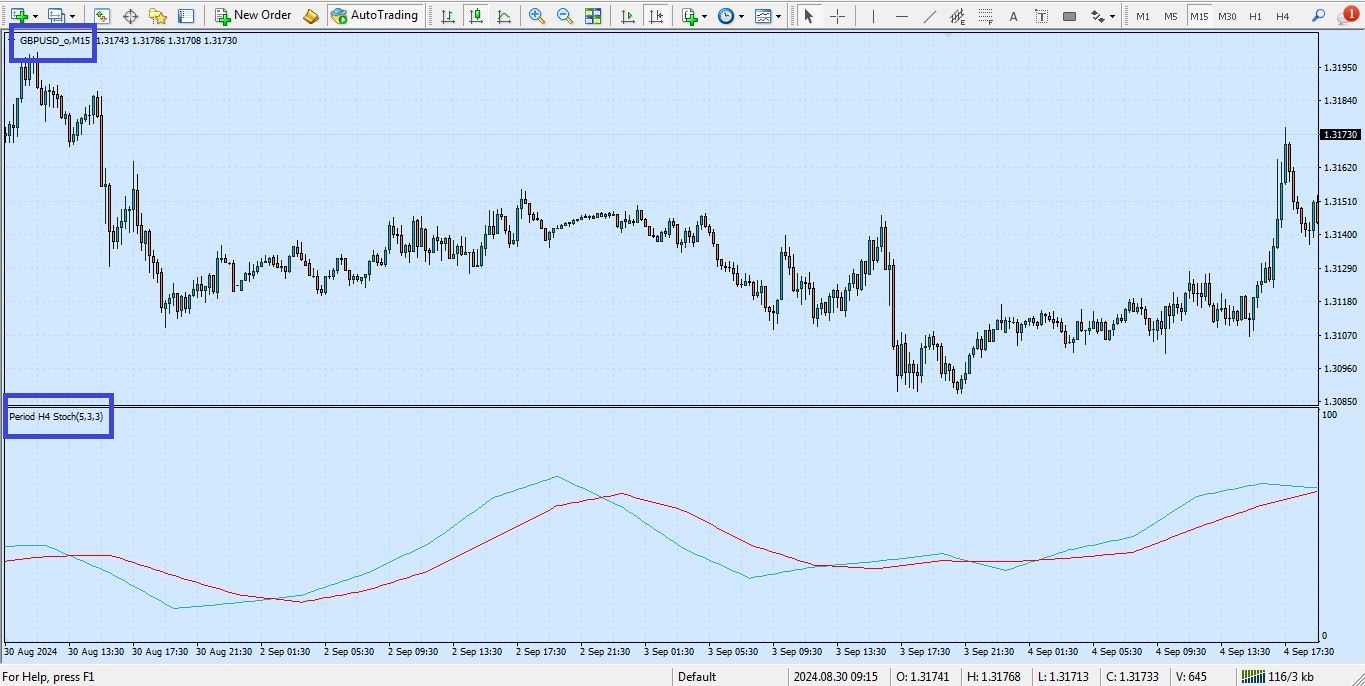Draw a trendline
The height and width of the screenshot is (686, 1365).
[x=929, y=16]
